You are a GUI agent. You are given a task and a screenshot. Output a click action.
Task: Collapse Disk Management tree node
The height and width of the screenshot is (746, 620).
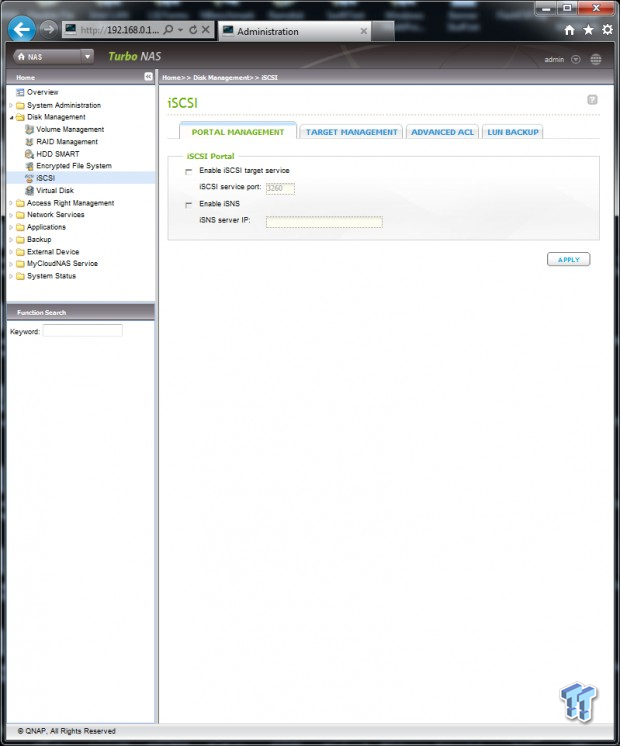point(11,118)
